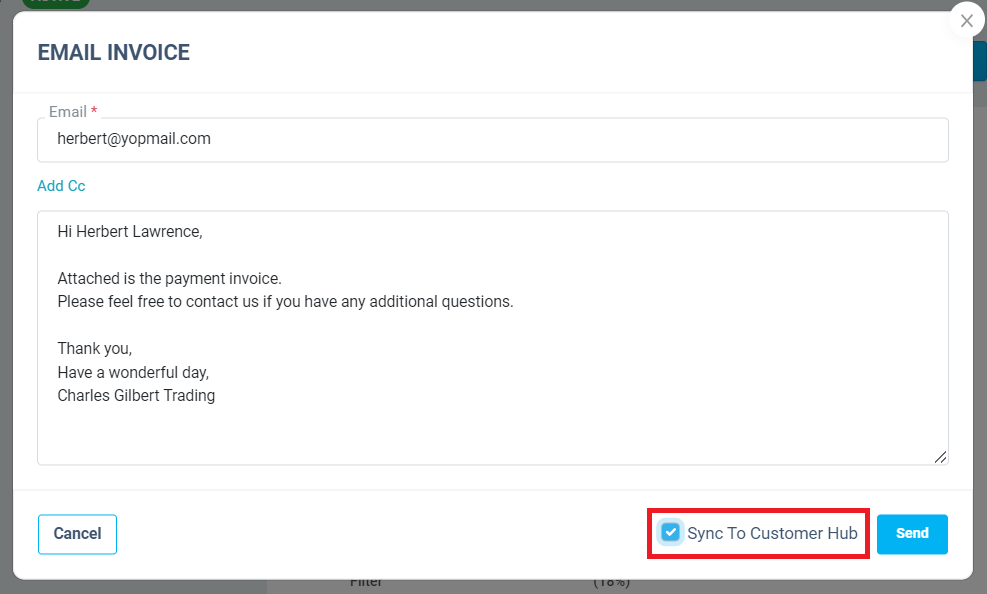Click the EMAIL INVOICE dialog heading
Screen dimensions: 987x594
113,53
